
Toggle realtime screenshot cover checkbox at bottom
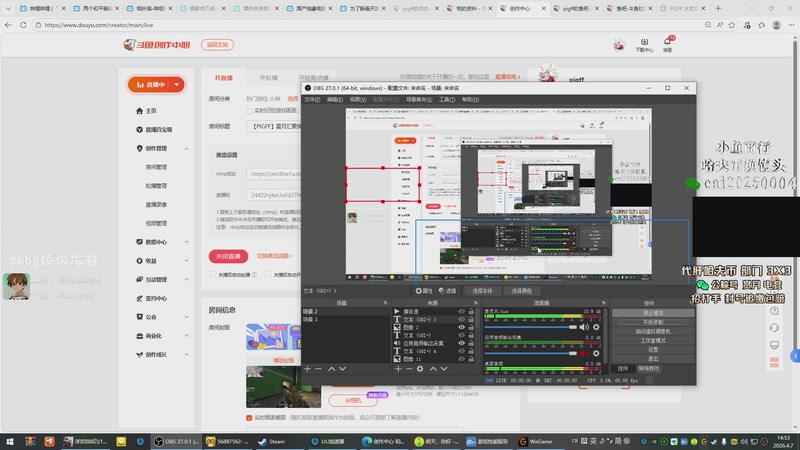249,418
